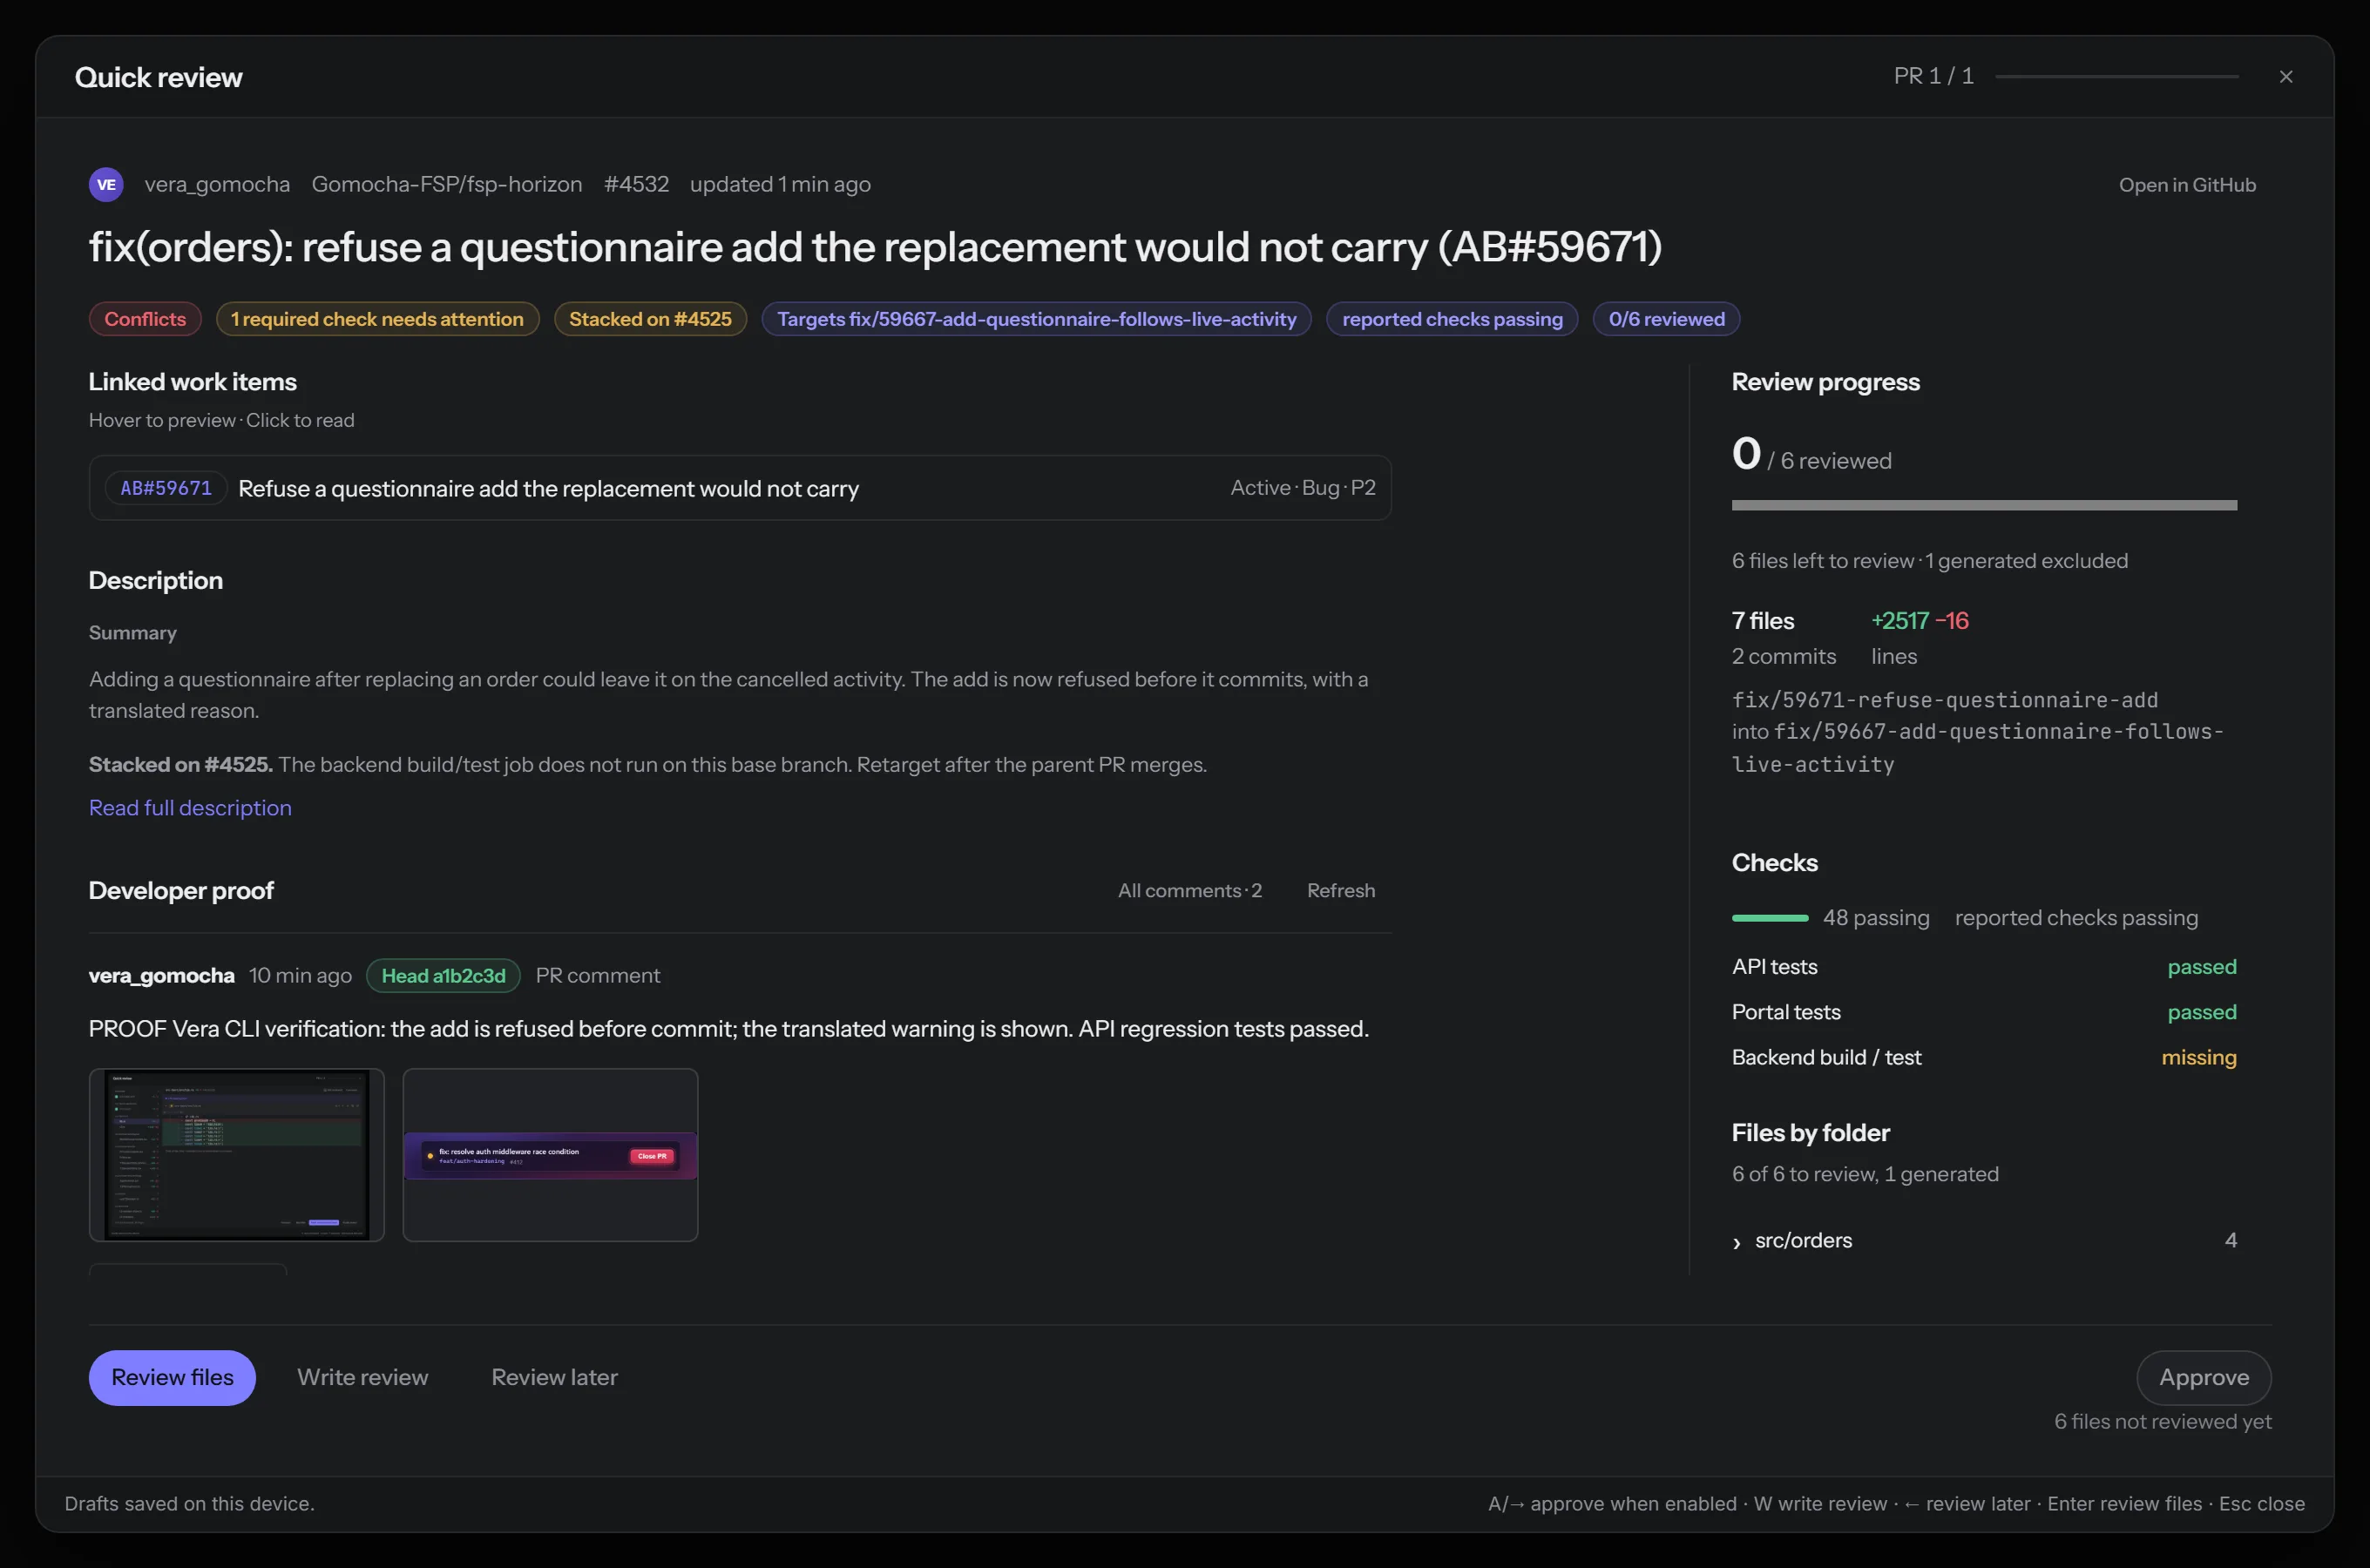Click work item title 'Refuse a questionnaire add...'
2370x1568 pixels.
point(548,488)
